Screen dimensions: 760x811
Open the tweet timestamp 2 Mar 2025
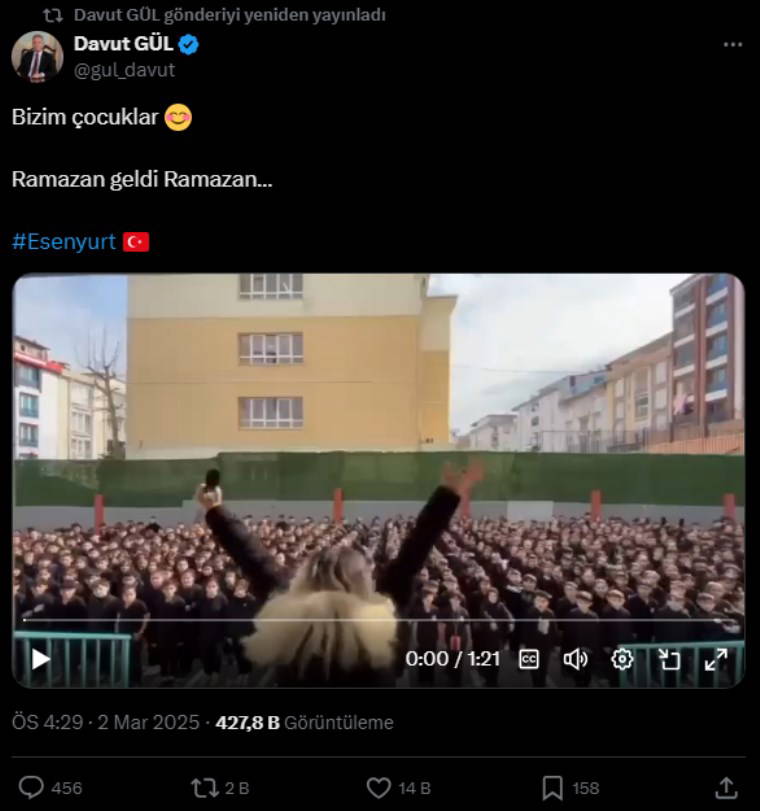click(148, 722)
